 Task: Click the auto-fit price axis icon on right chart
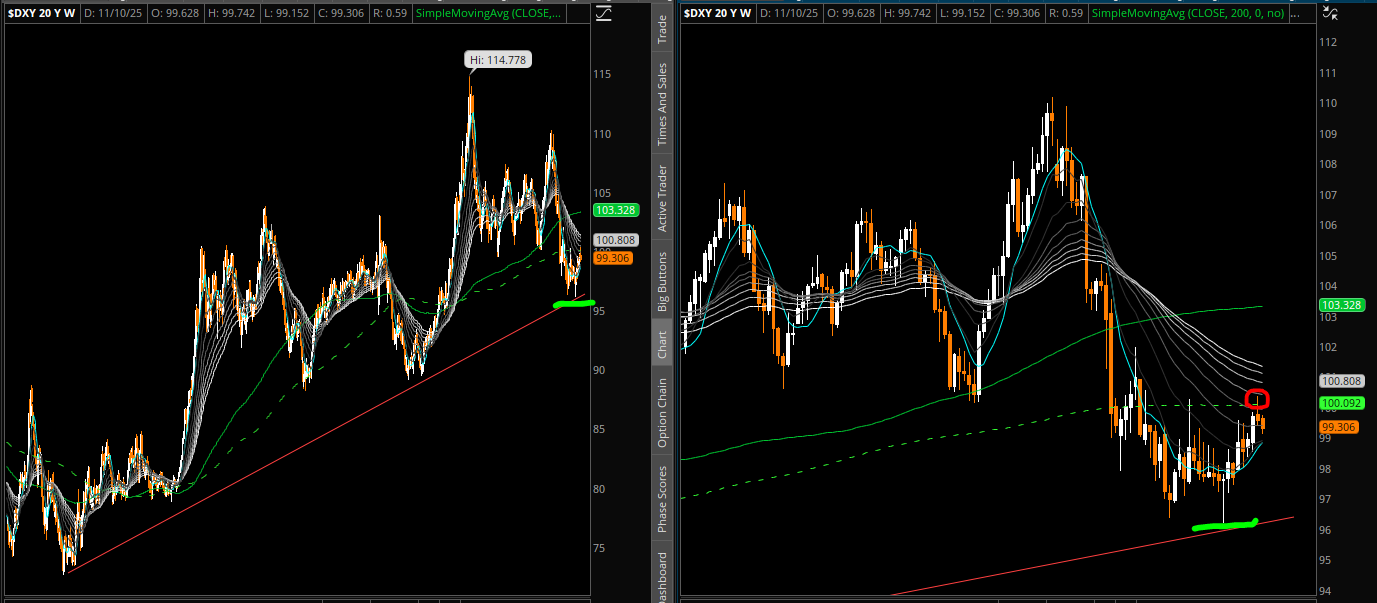[1329, 13]
